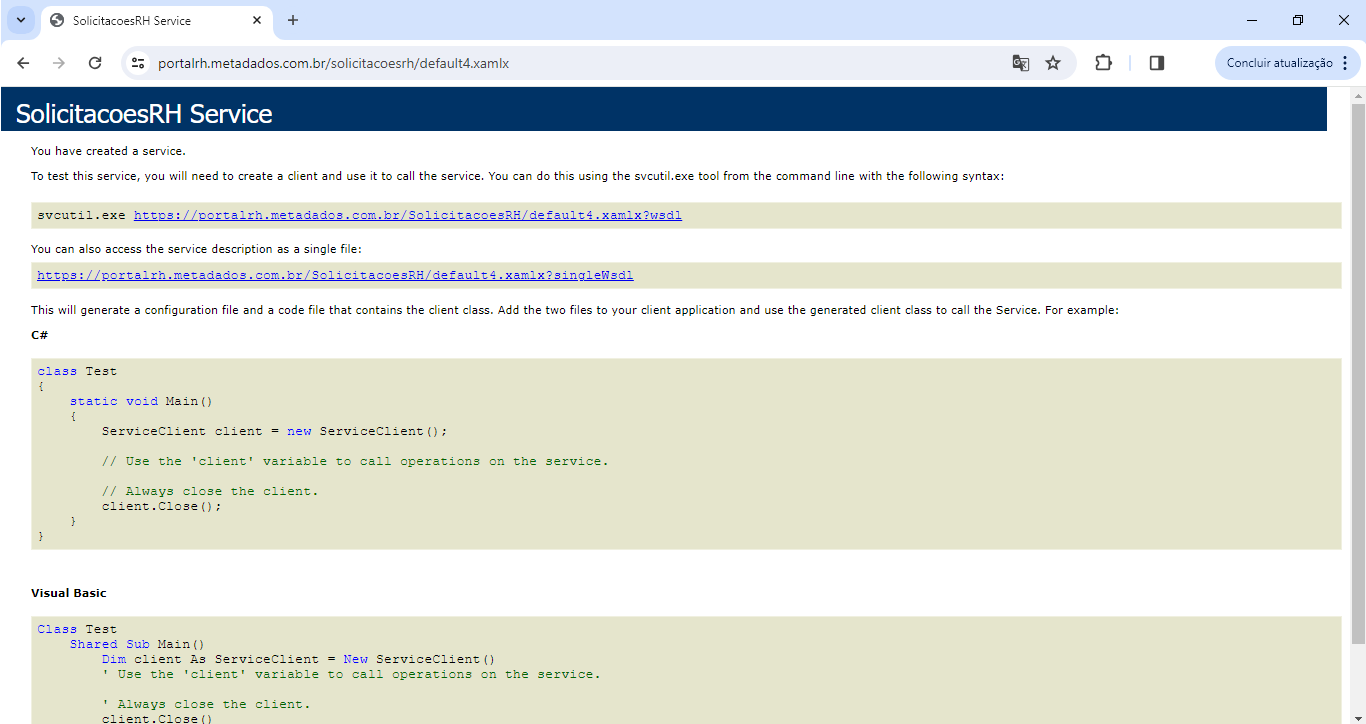Click the forward navigation arrow
1366x724 pixels.
(59, 63)
